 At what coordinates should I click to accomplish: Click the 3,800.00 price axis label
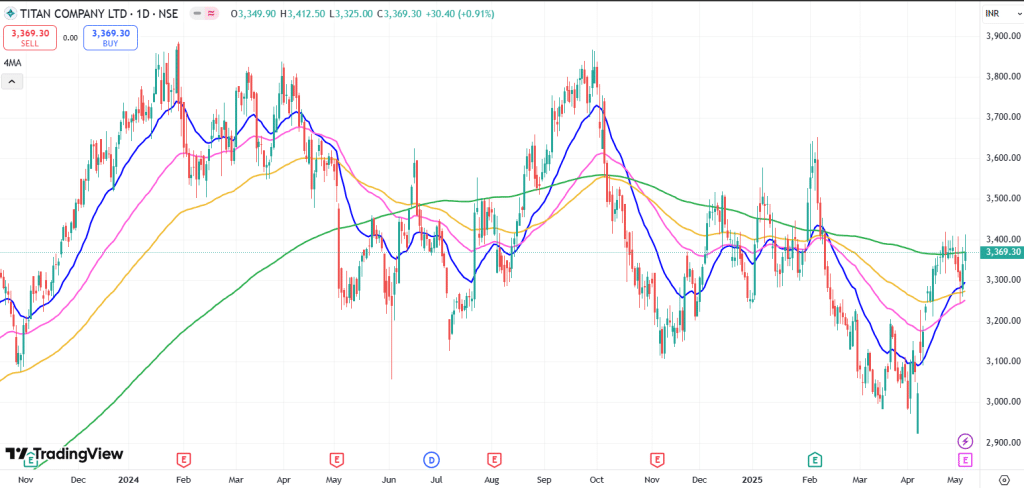pos(1002,77)
